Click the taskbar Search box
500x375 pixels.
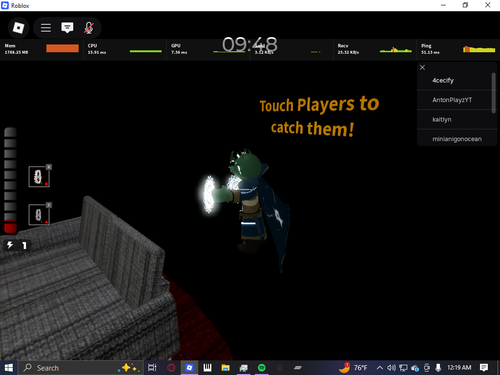click(x=81, y=368)
